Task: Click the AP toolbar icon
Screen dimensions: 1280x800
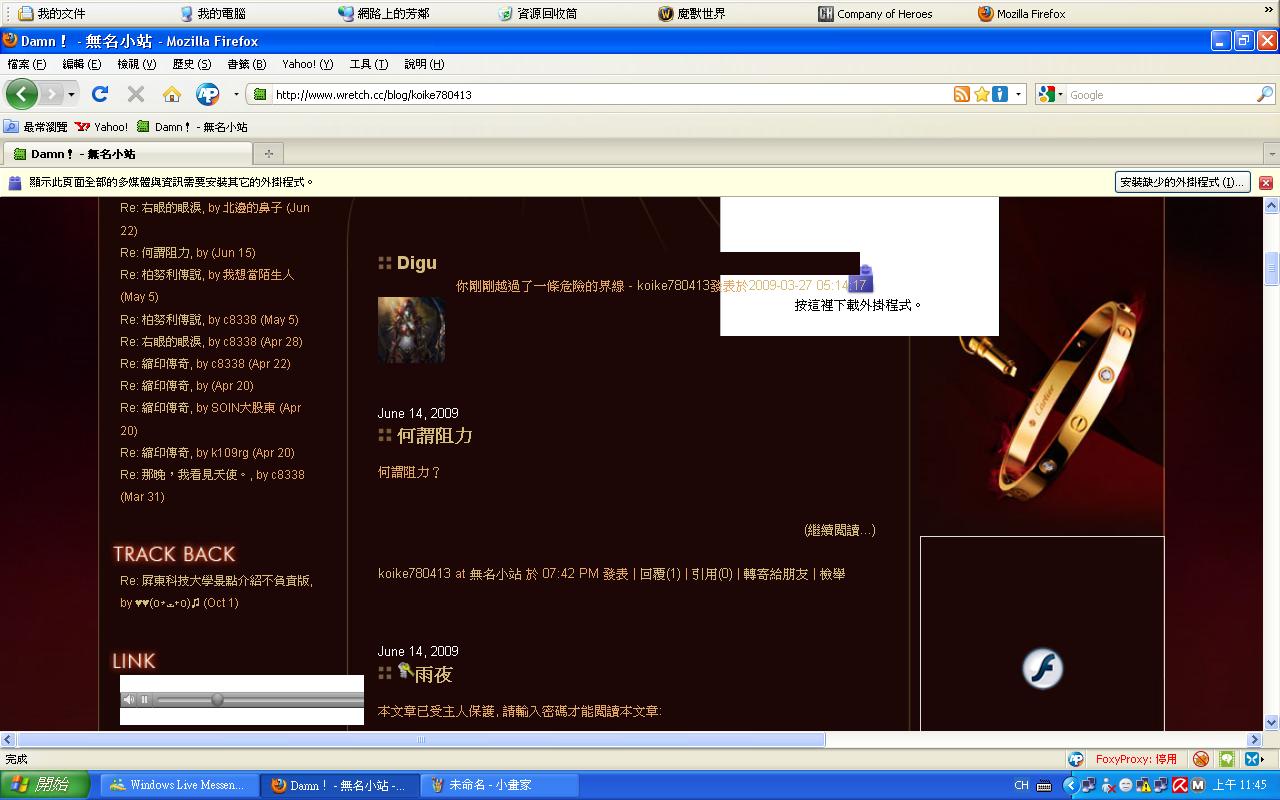Action: point(207,94)
